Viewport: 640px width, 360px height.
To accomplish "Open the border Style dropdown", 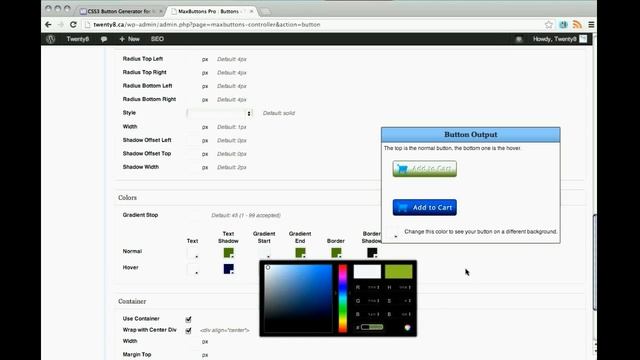I will (x=219, y=113).
